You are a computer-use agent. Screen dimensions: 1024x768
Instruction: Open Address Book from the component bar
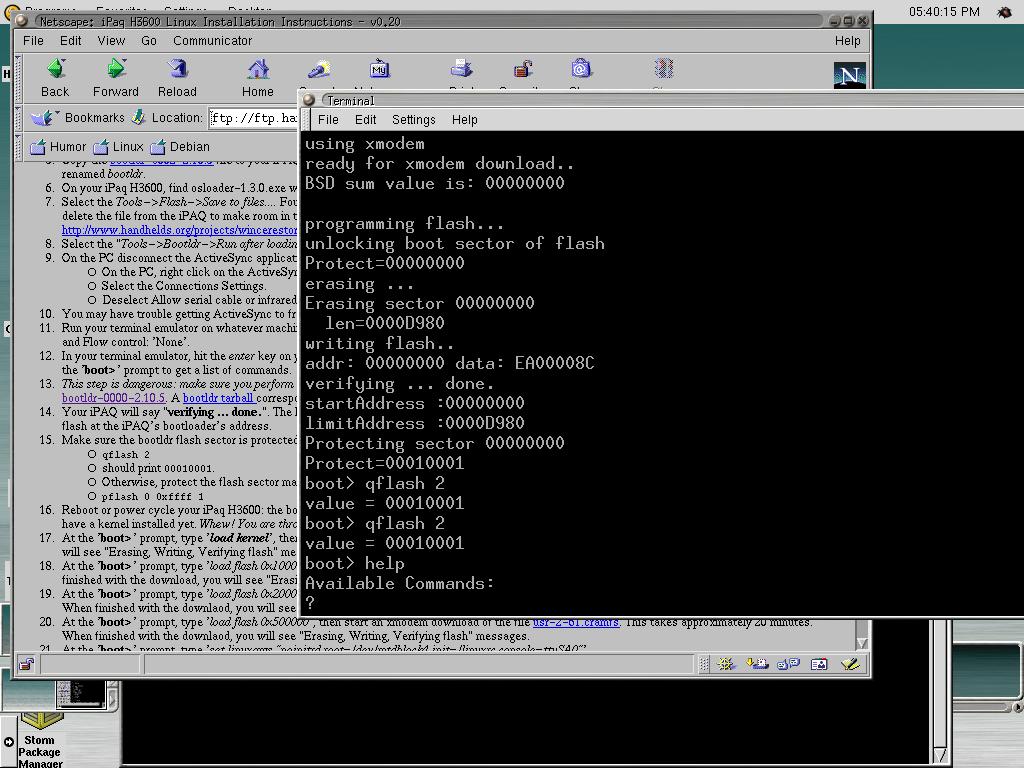pyautogui.click(x=819, y=664)
